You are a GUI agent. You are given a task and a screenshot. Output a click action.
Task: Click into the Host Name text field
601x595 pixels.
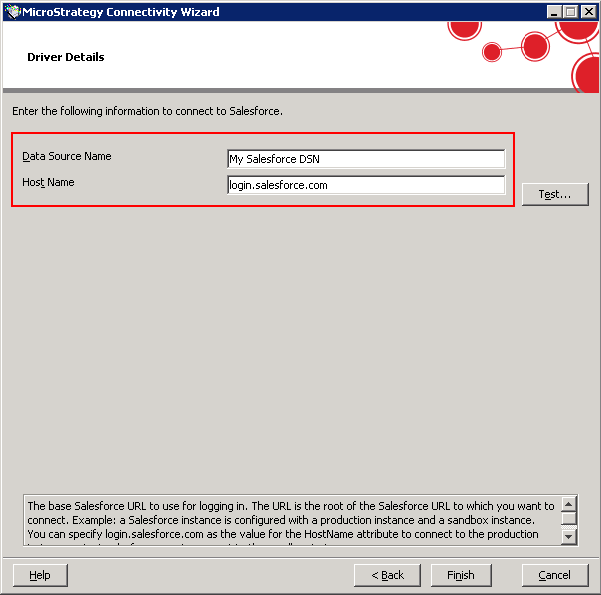(366, 185)
